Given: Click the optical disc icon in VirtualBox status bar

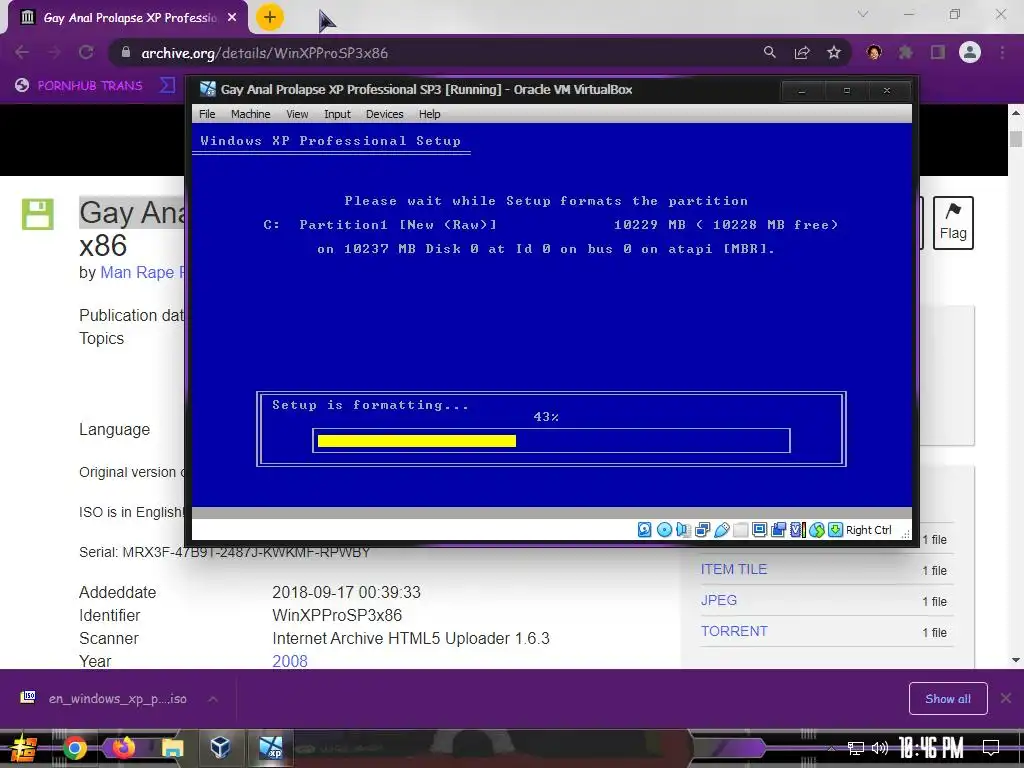Looking at the screenshot, I should 664,530.
